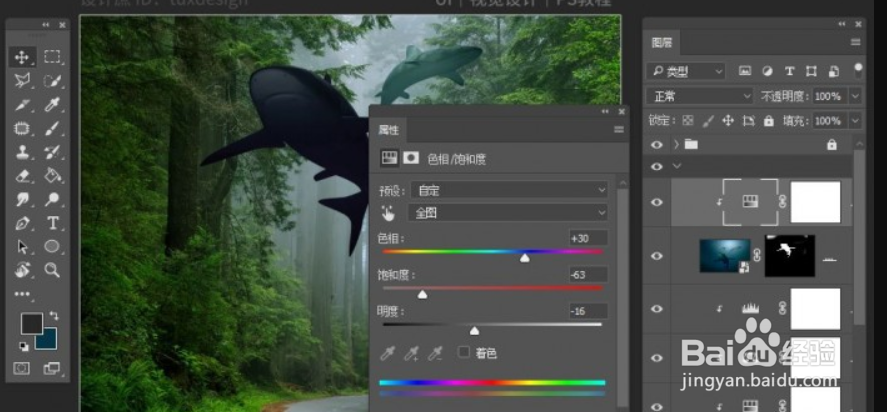The image size is (887, 412).
Task: Open the layer kind 类型 filter dropdown
Action: click(x=686, y=71)
